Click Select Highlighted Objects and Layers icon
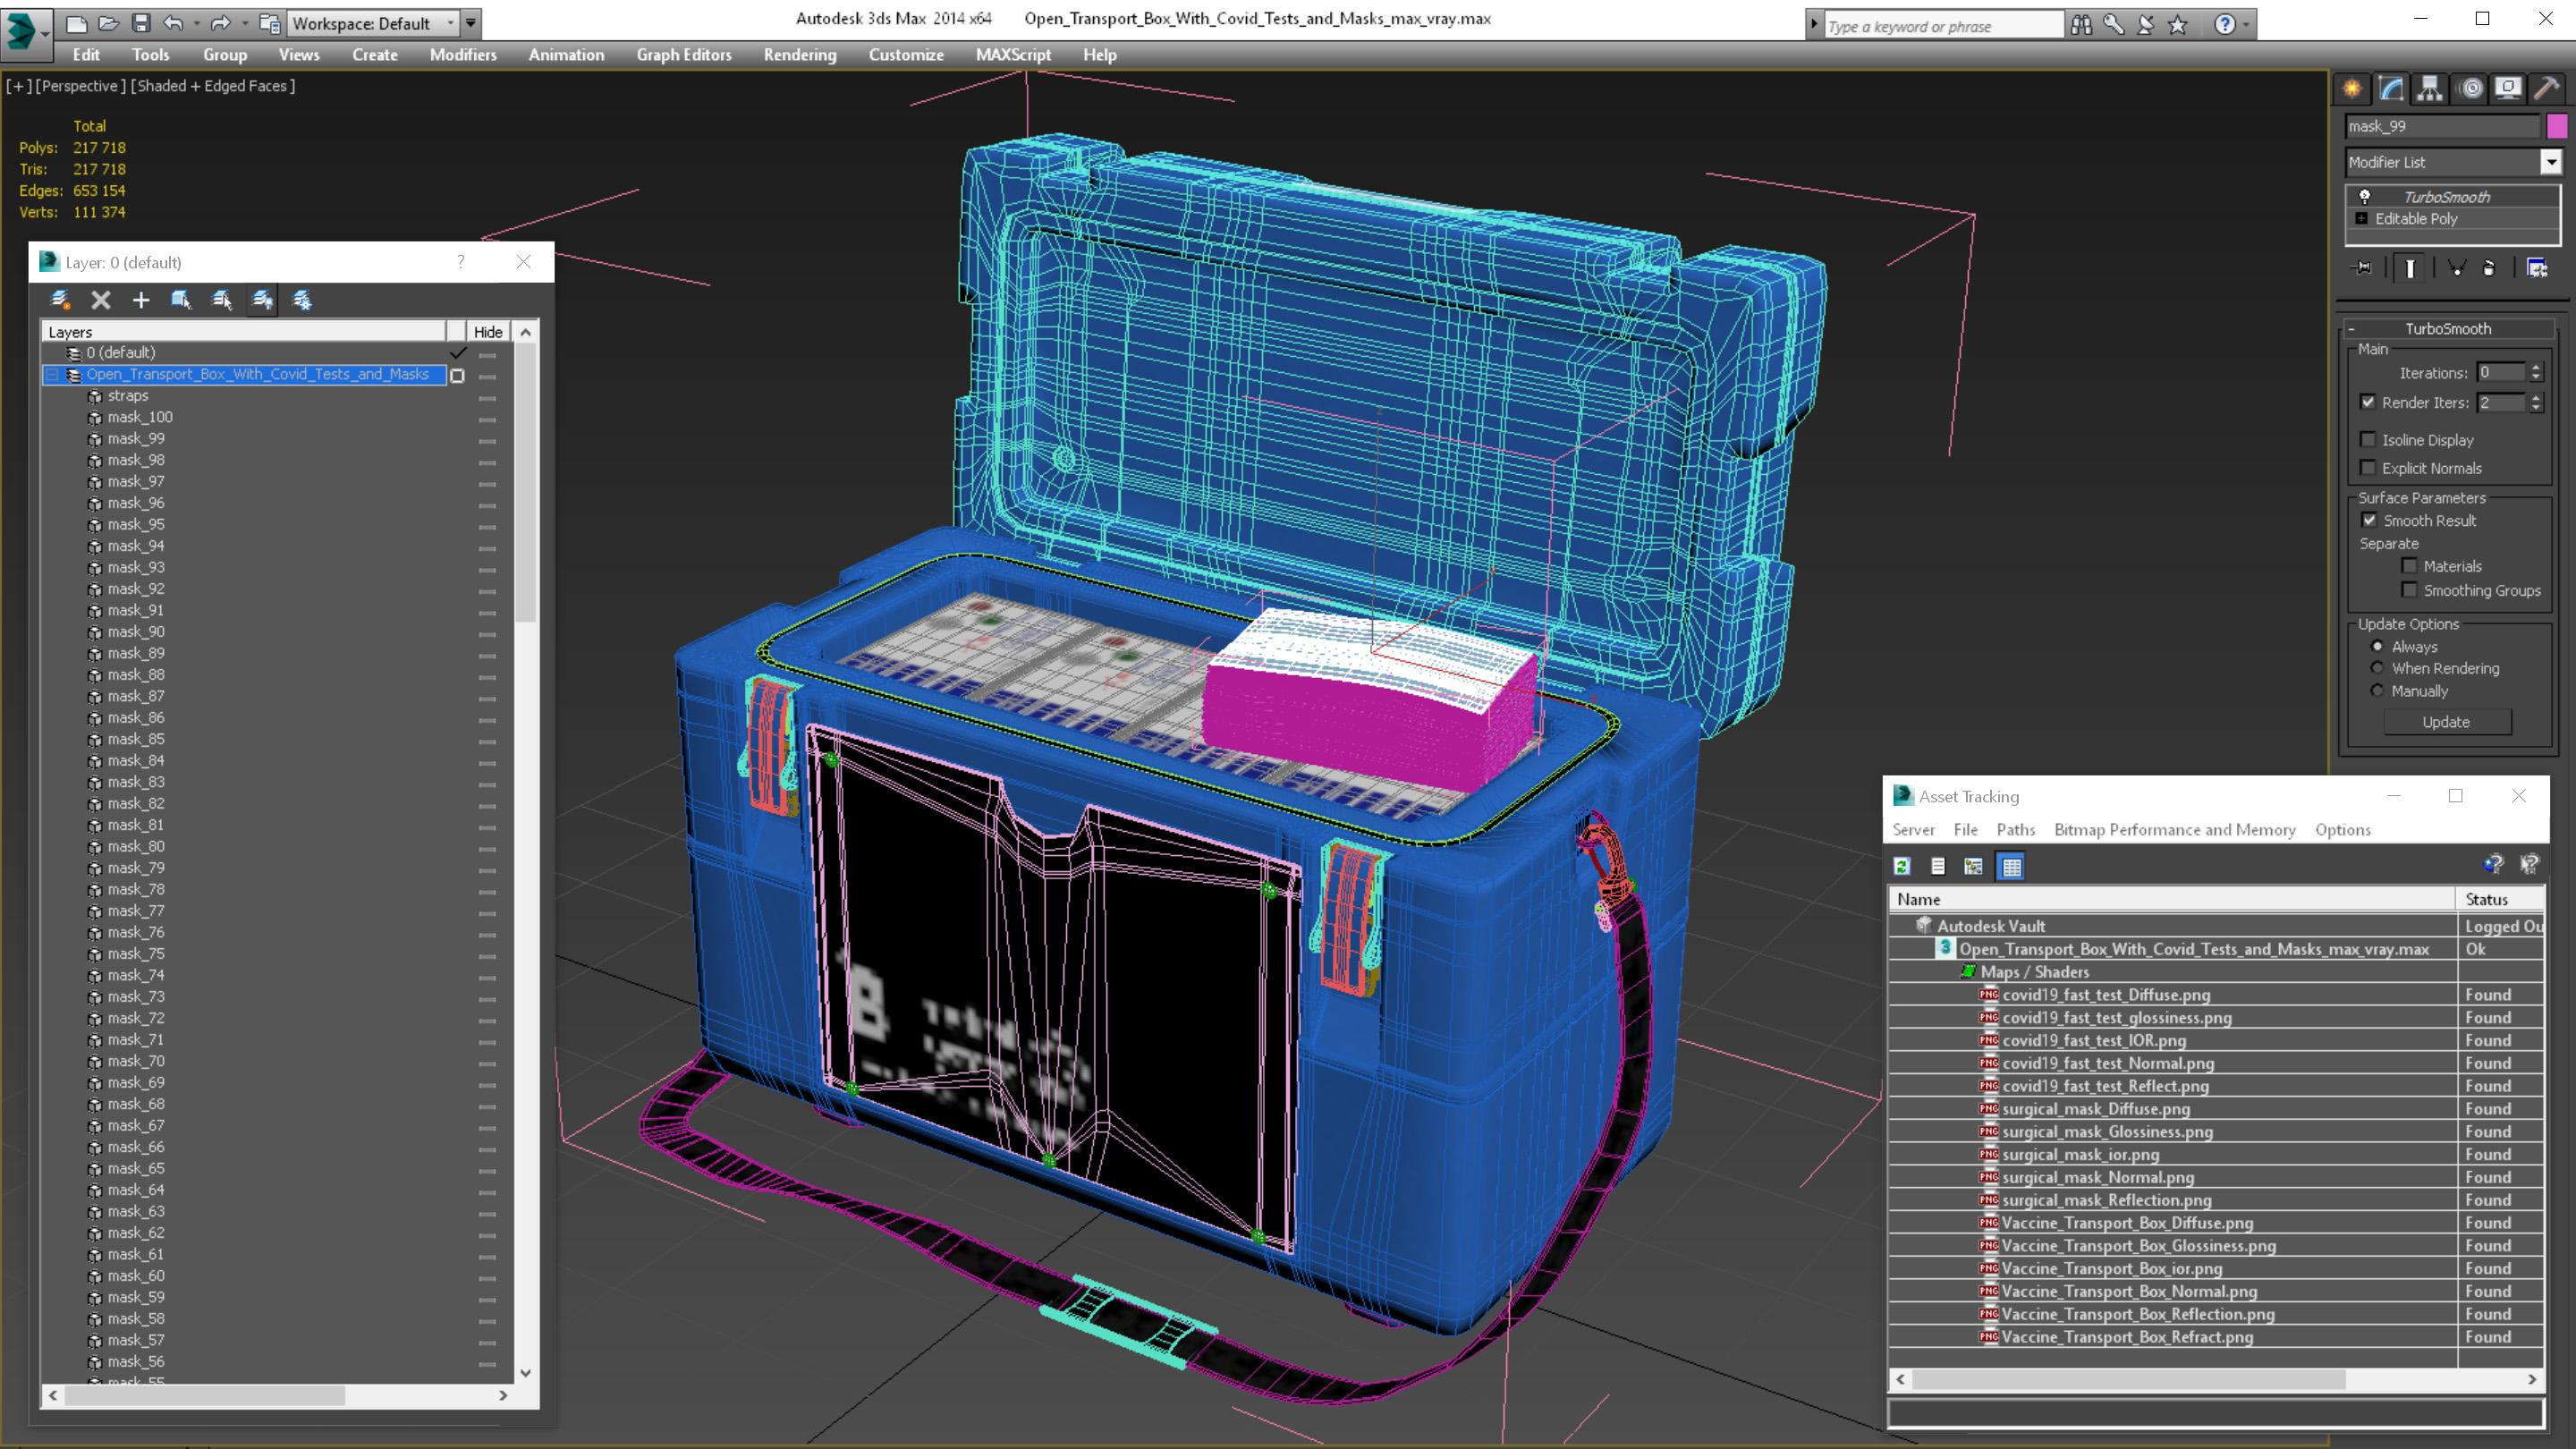This screenshot has height=1449, width=2576. click(181, 300)
